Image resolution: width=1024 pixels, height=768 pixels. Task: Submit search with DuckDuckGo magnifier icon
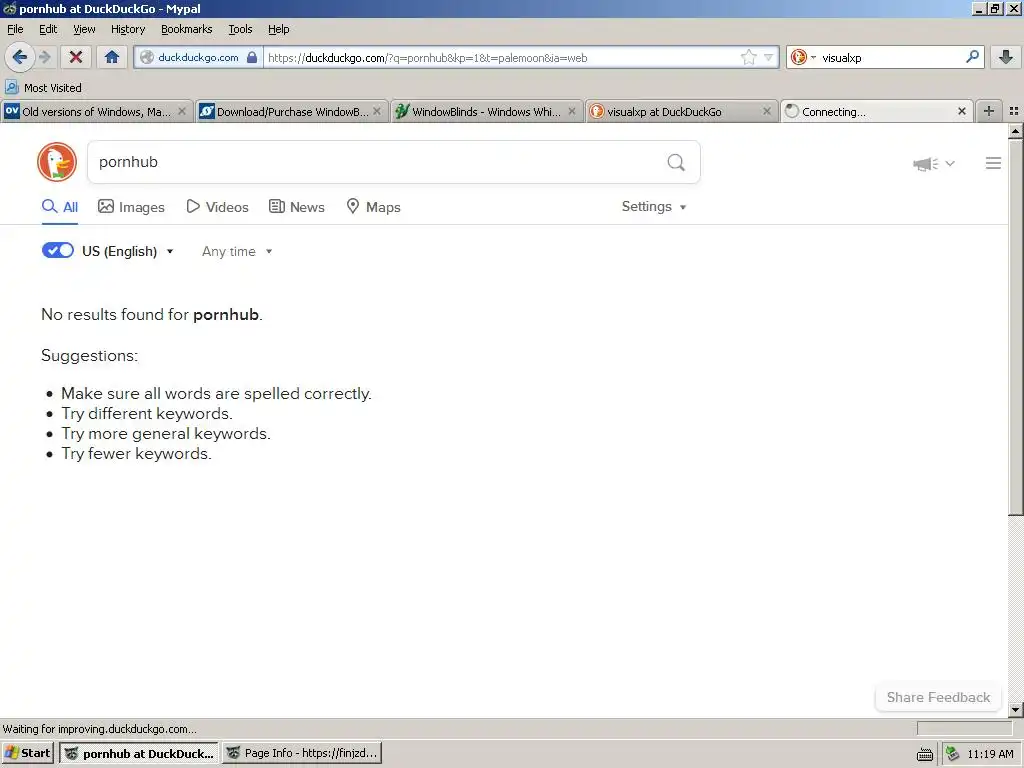pyautogui.click(x=676, y=162)
